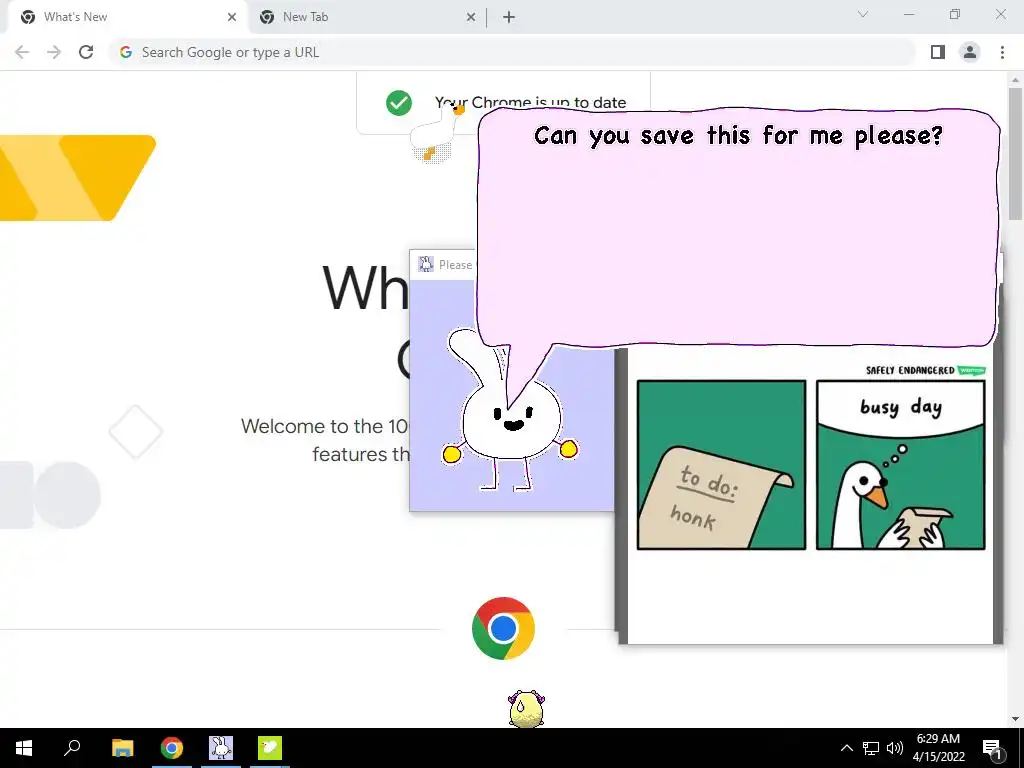Viewport: 1024px width, 768px height.
Task: Close the What's New tab
Action: tap(232, 17)
